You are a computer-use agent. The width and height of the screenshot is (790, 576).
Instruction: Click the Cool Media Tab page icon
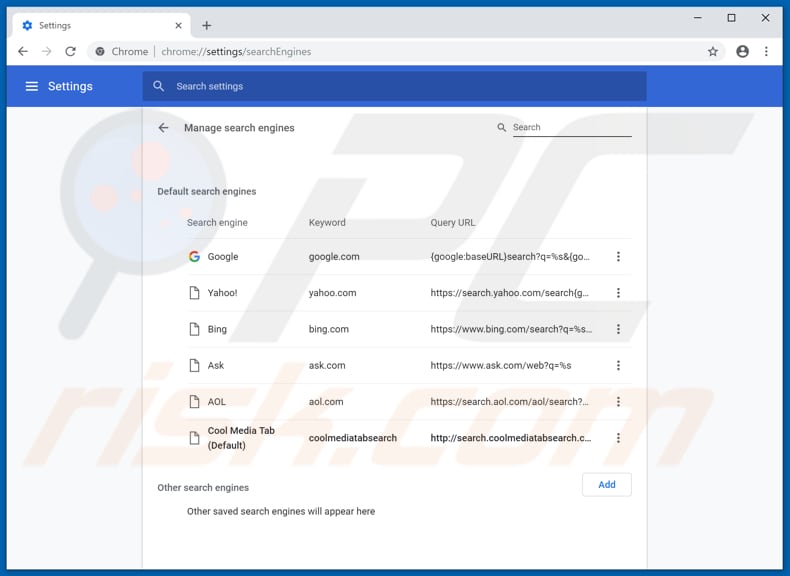coord(194,438)
